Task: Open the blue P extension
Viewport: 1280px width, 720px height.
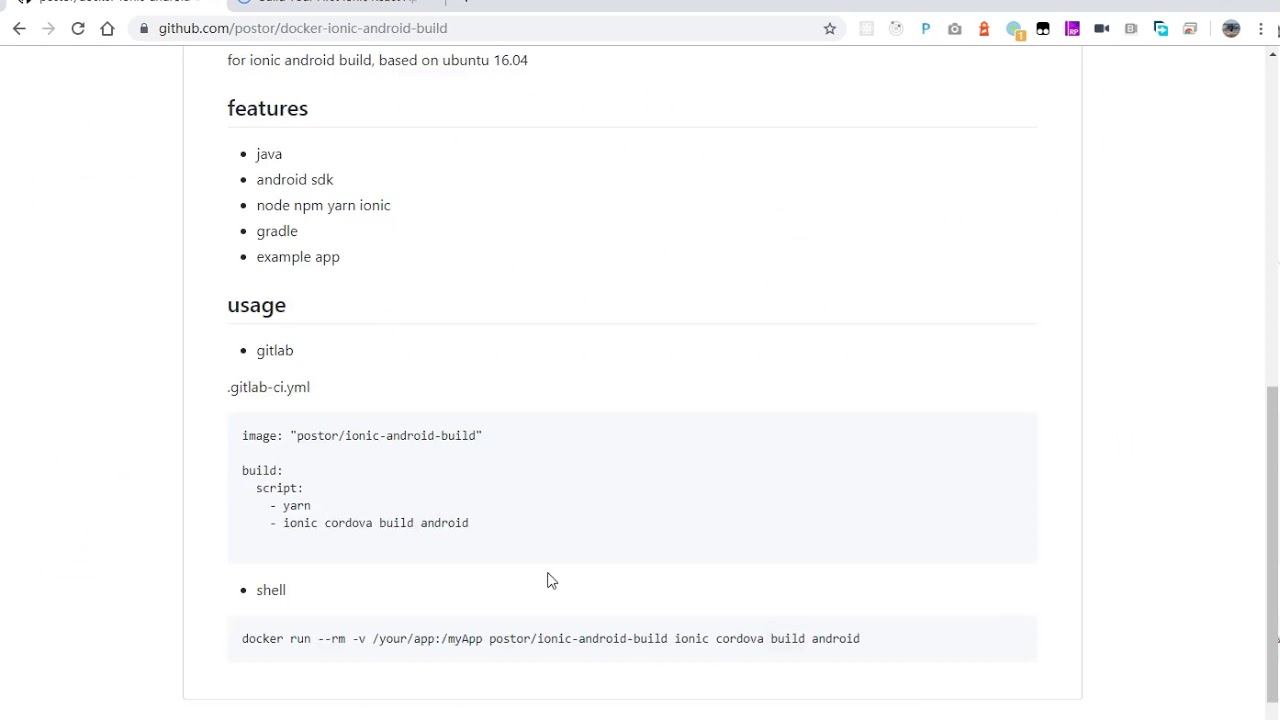Action: point(926,29)
